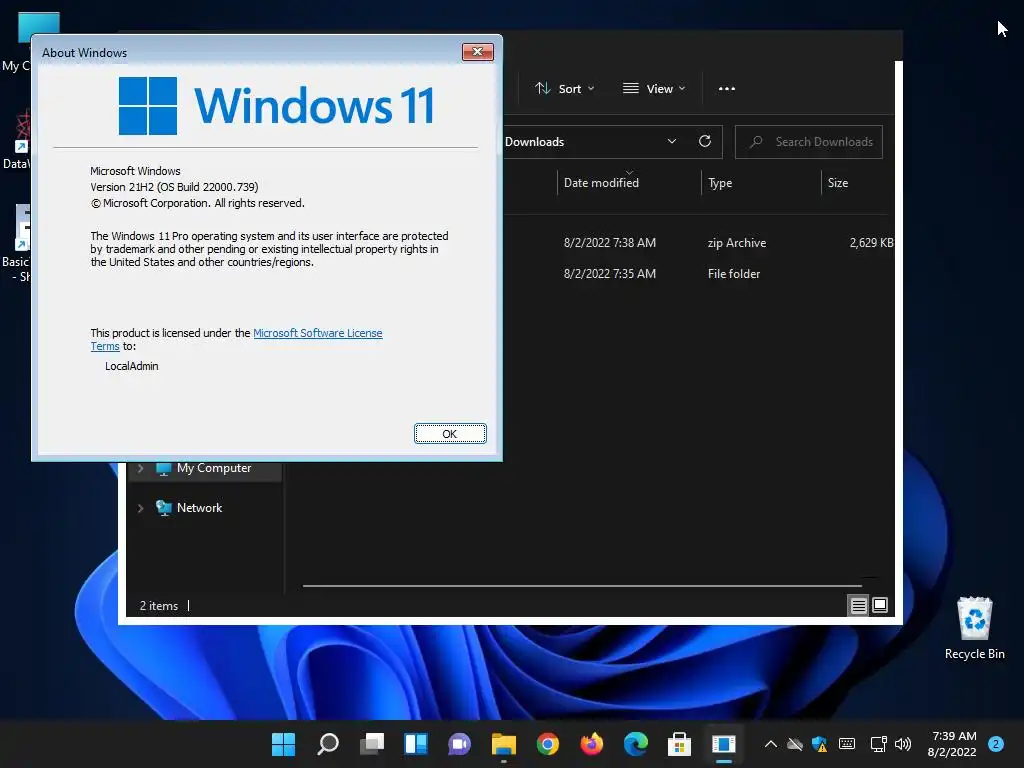The image size is (1024, 768).
Task: Open the touch keyboard tray icon
Action: coord(847,744)
